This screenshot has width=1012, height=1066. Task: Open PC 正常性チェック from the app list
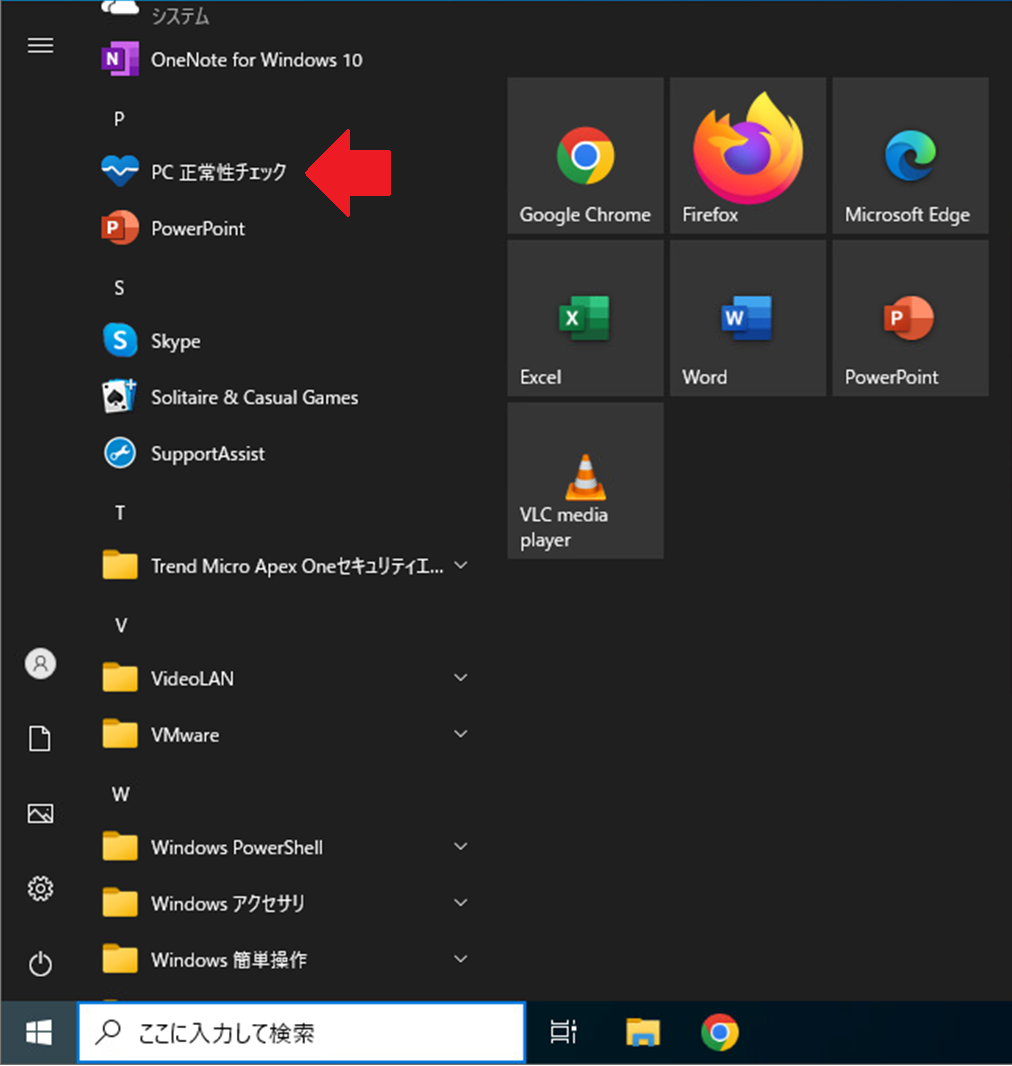(218, 172)
